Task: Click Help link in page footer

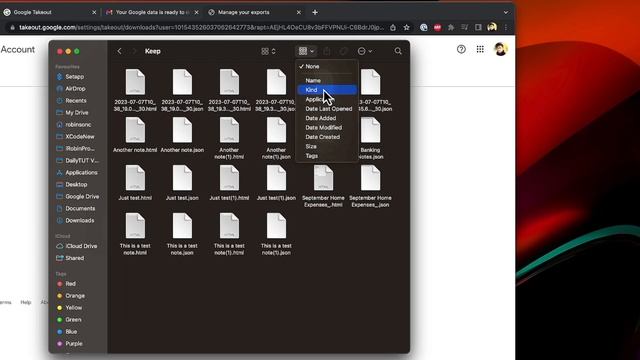Action: [26, 302]
